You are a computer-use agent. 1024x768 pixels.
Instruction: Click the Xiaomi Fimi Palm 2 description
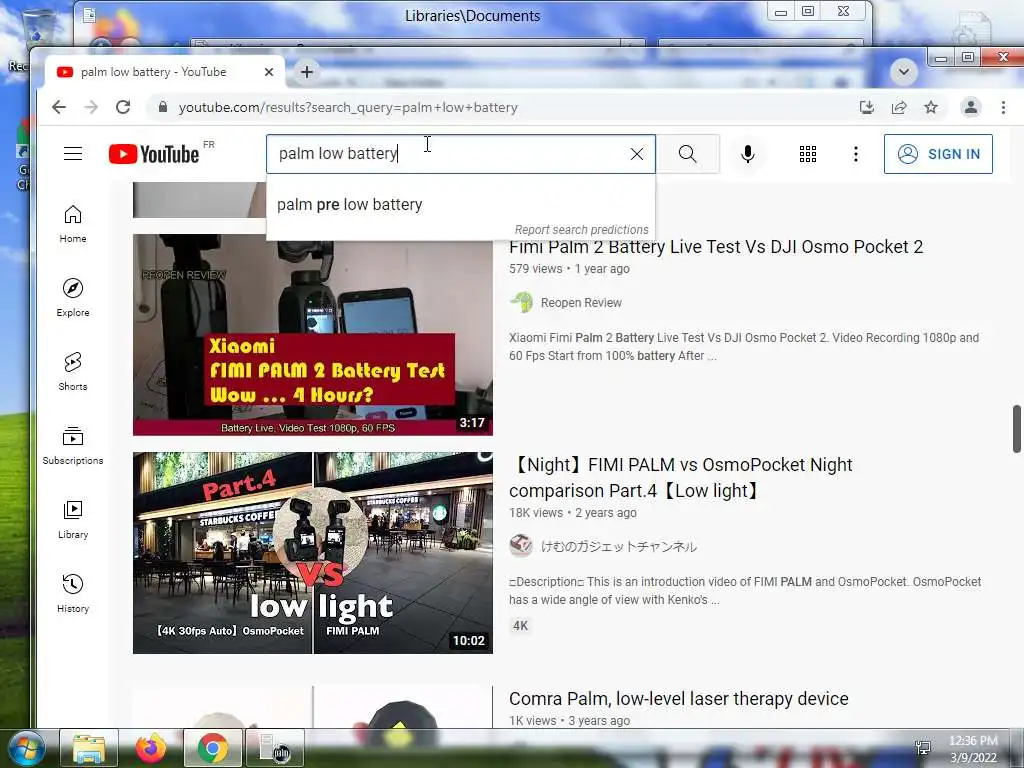coord(744,347)
